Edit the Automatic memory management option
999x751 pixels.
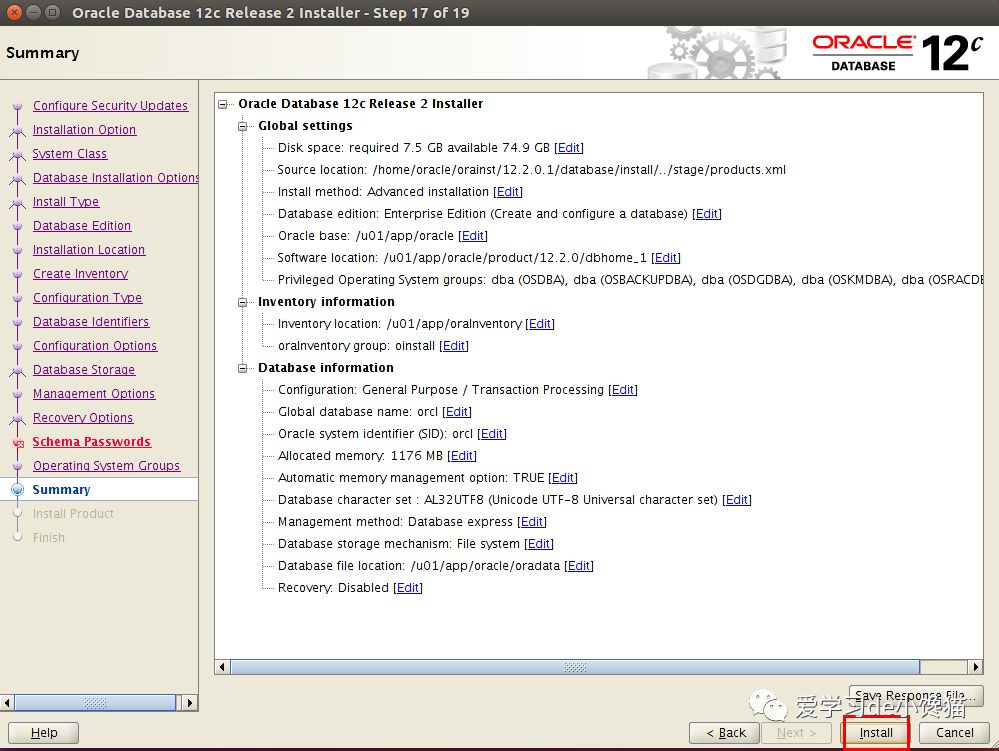[563, 478]
